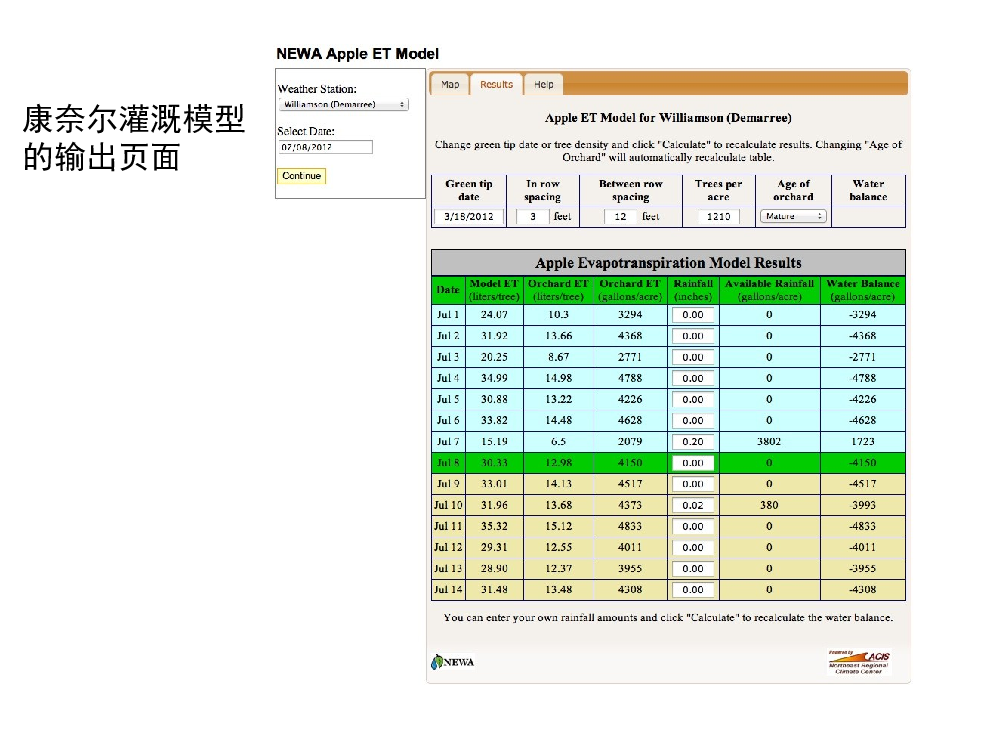Viewport: 1000px width, 750px height.
Task: Click the Select Date input field
Action: pos(325,147)
